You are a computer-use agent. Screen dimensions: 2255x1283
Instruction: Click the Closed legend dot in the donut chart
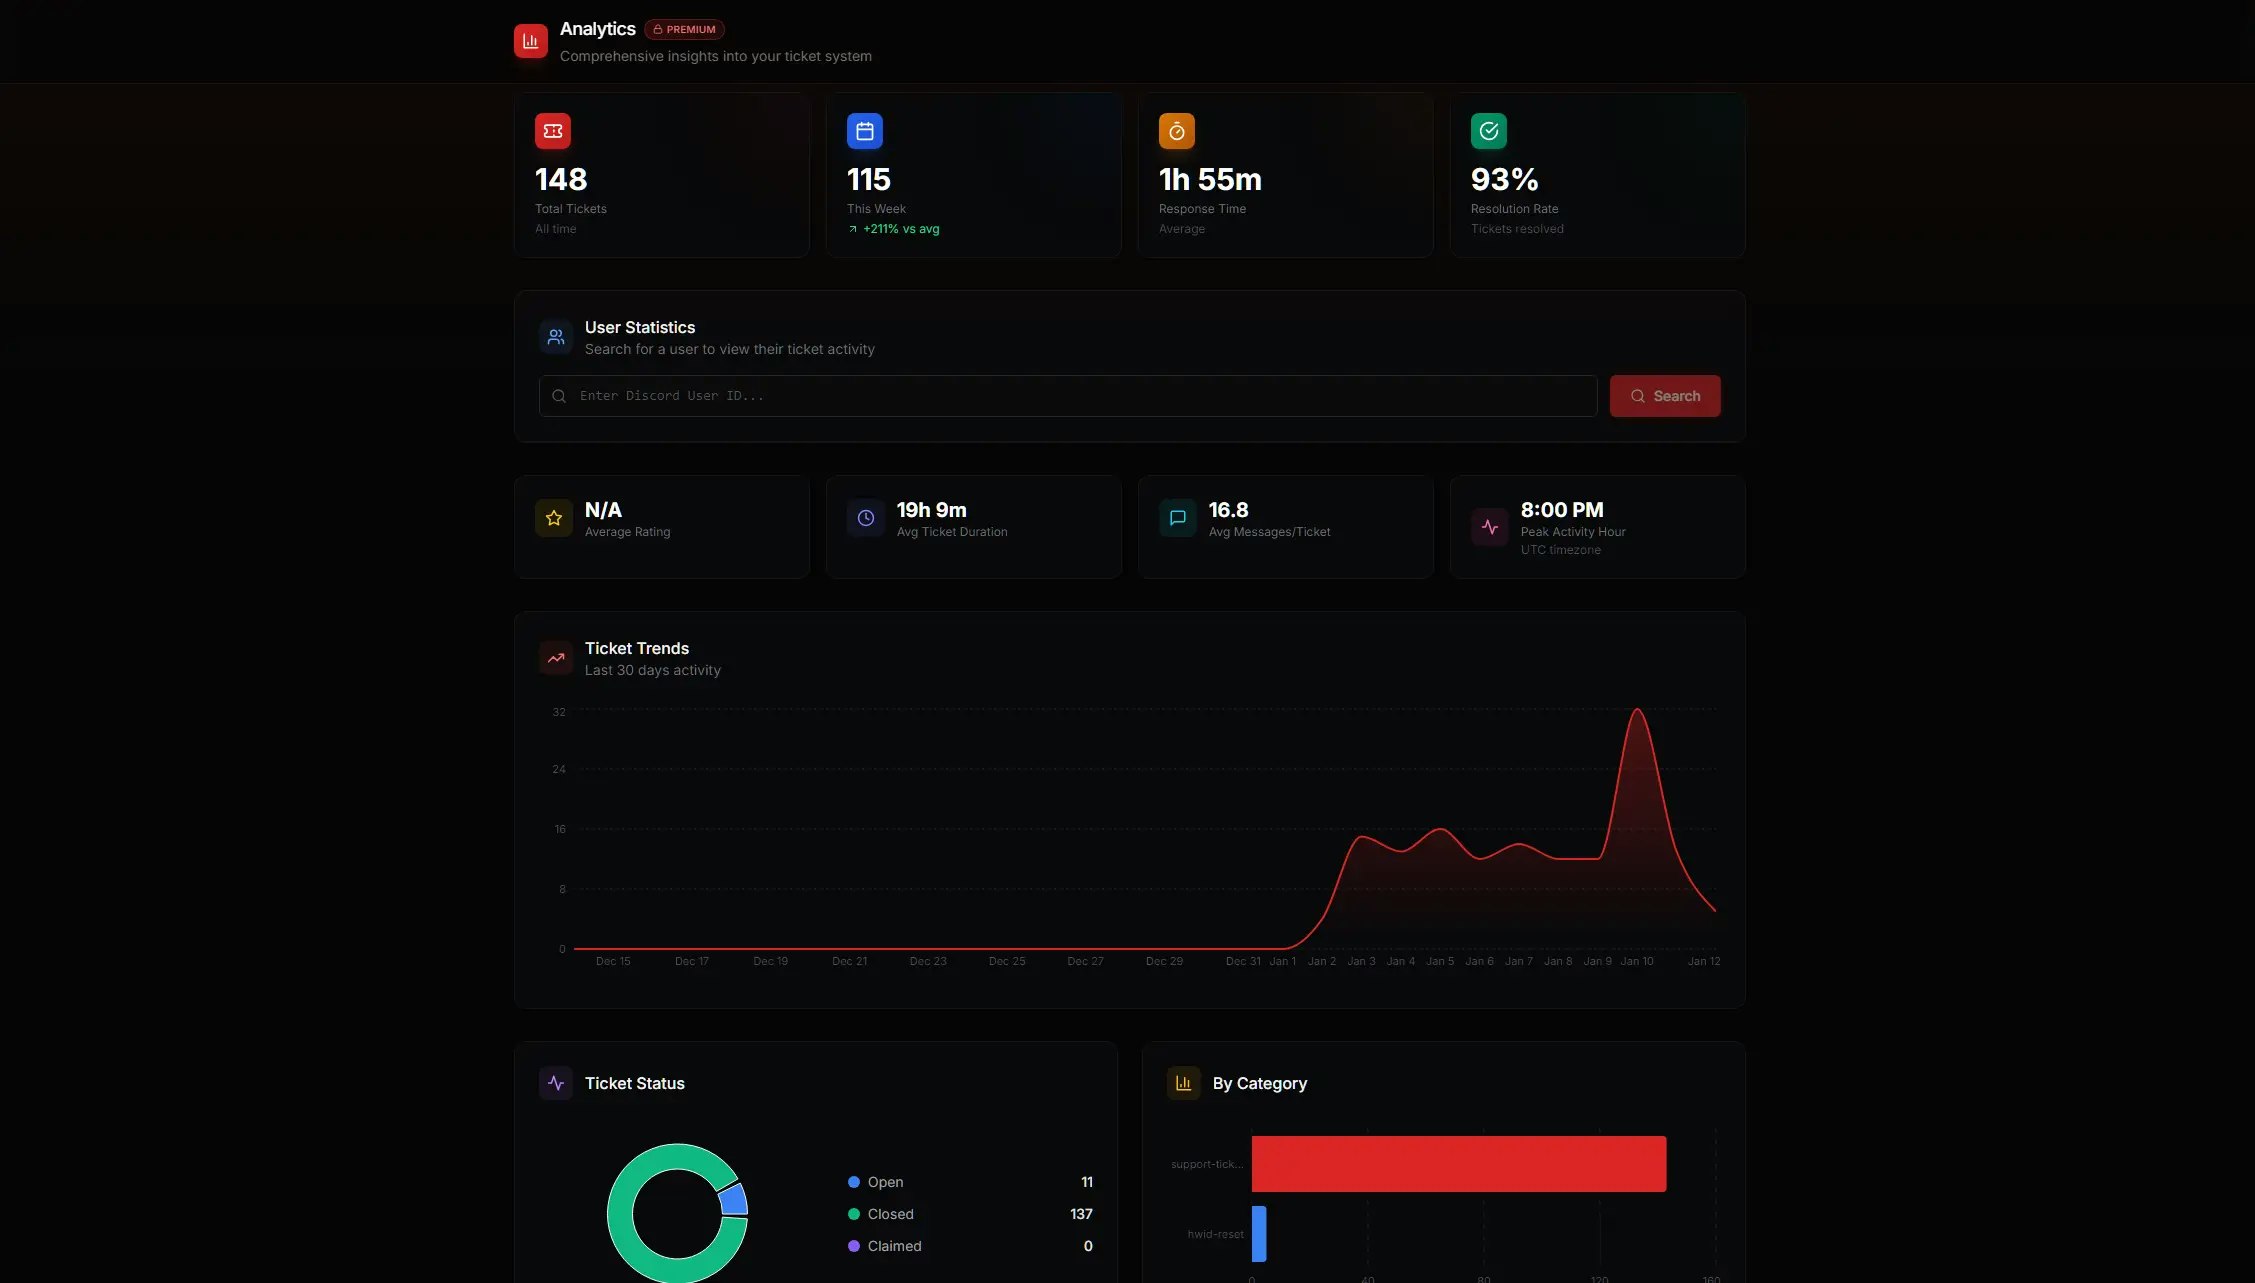852,1214
